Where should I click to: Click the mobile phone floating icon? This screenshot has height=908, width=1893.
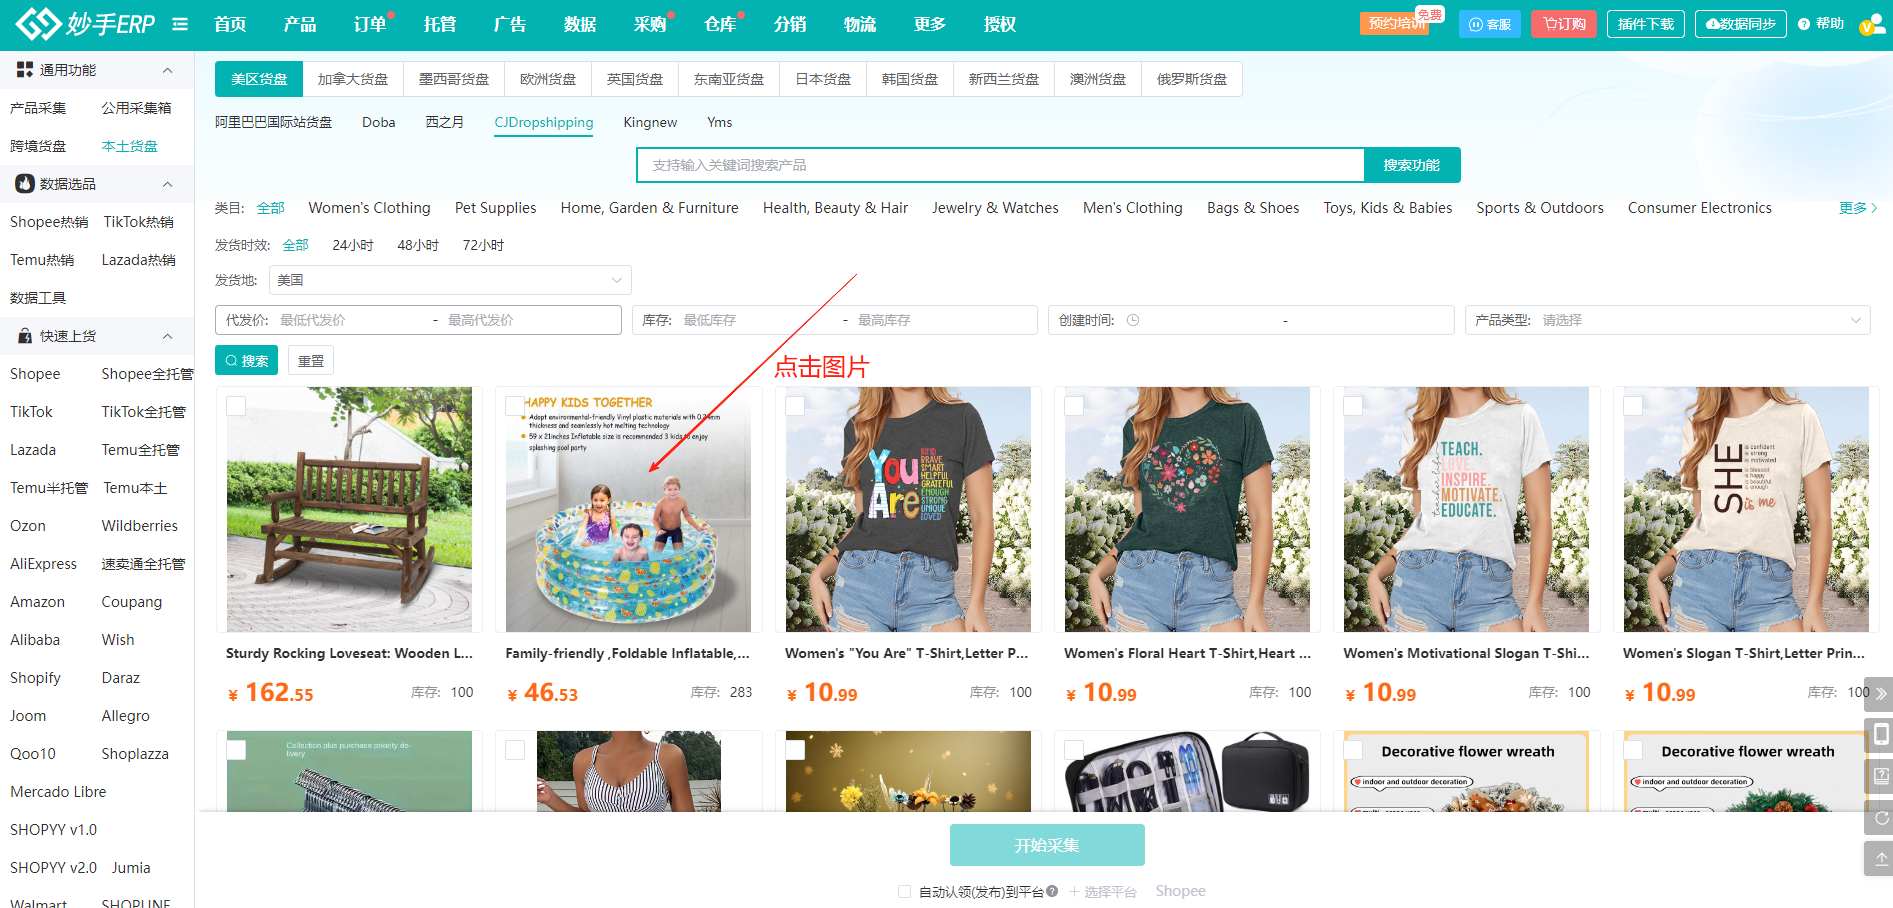tap(1880, 735)
